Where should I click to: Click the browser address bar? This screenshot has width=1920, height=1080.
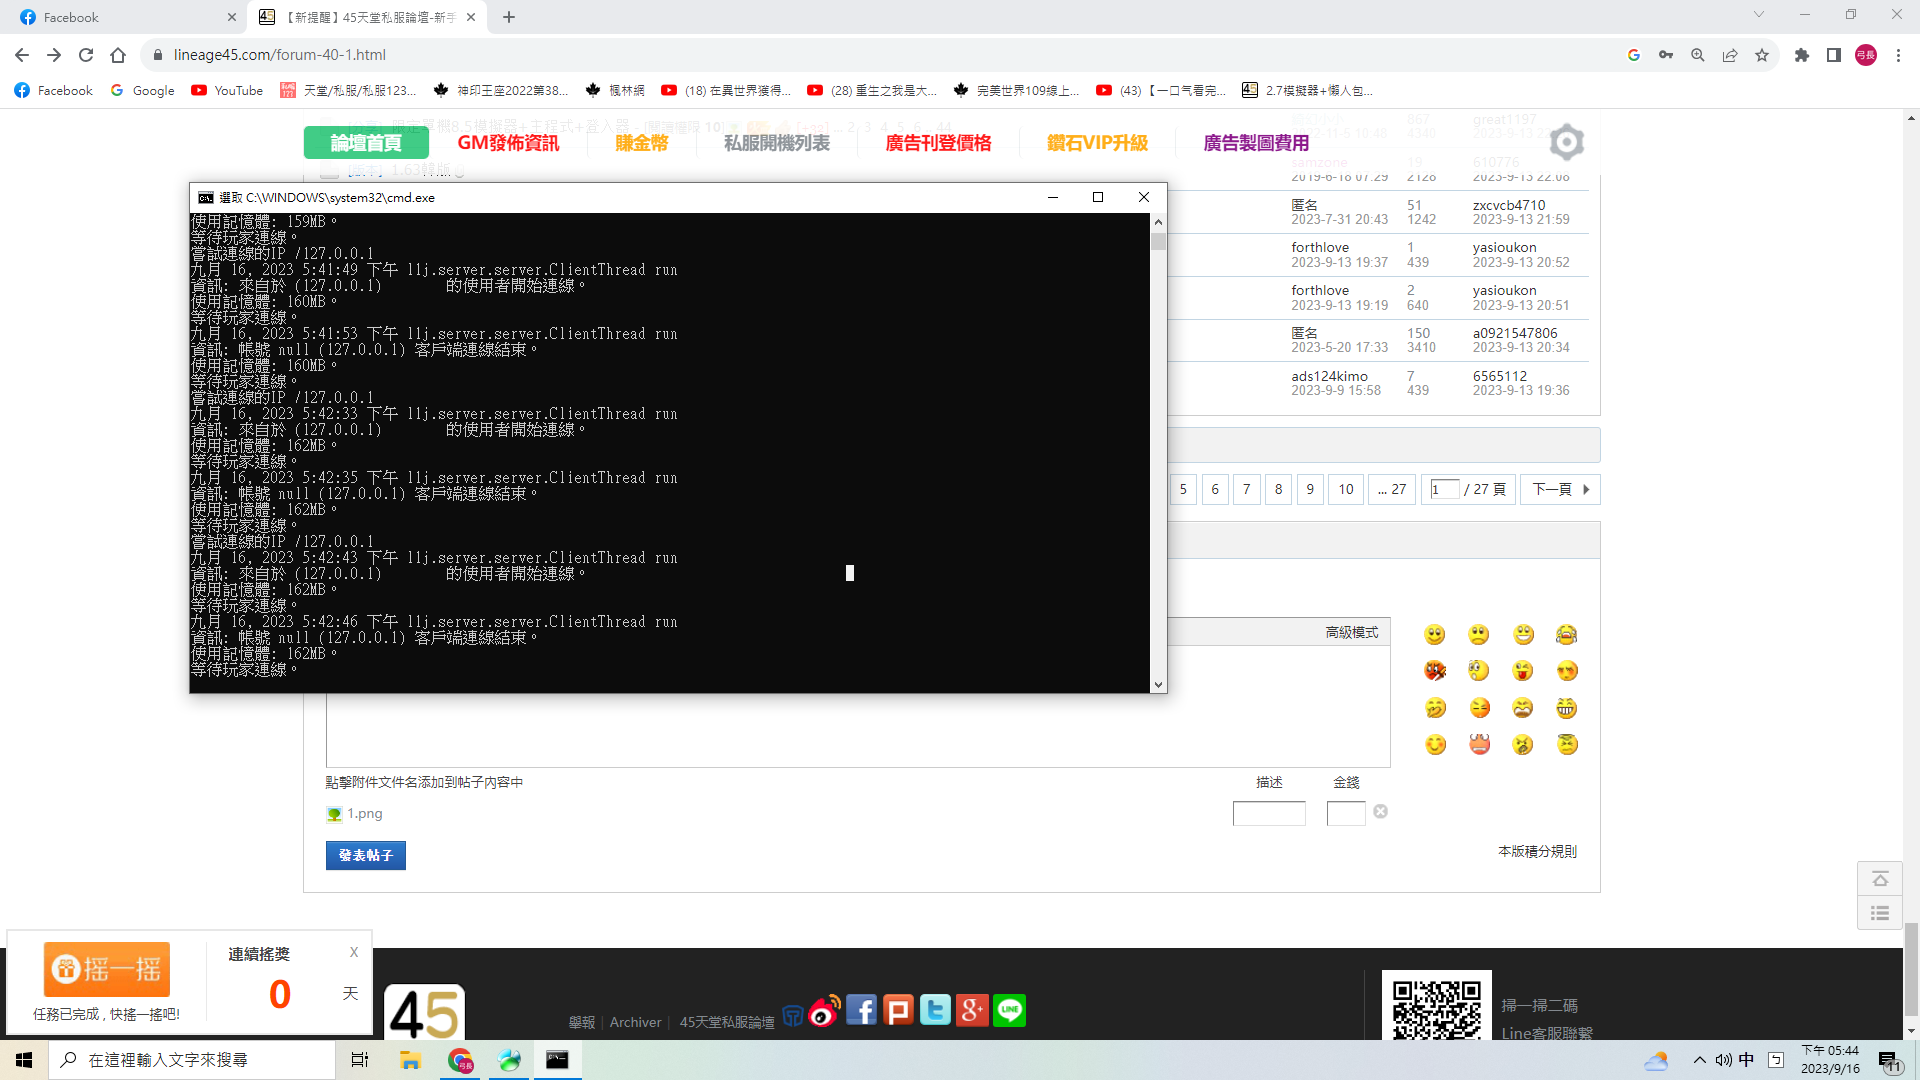click(880, 55)
